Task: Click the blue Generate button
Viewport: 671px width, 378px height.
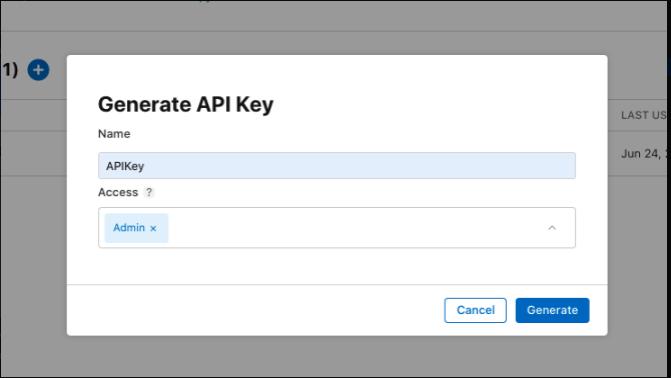Action: [552, 310]
